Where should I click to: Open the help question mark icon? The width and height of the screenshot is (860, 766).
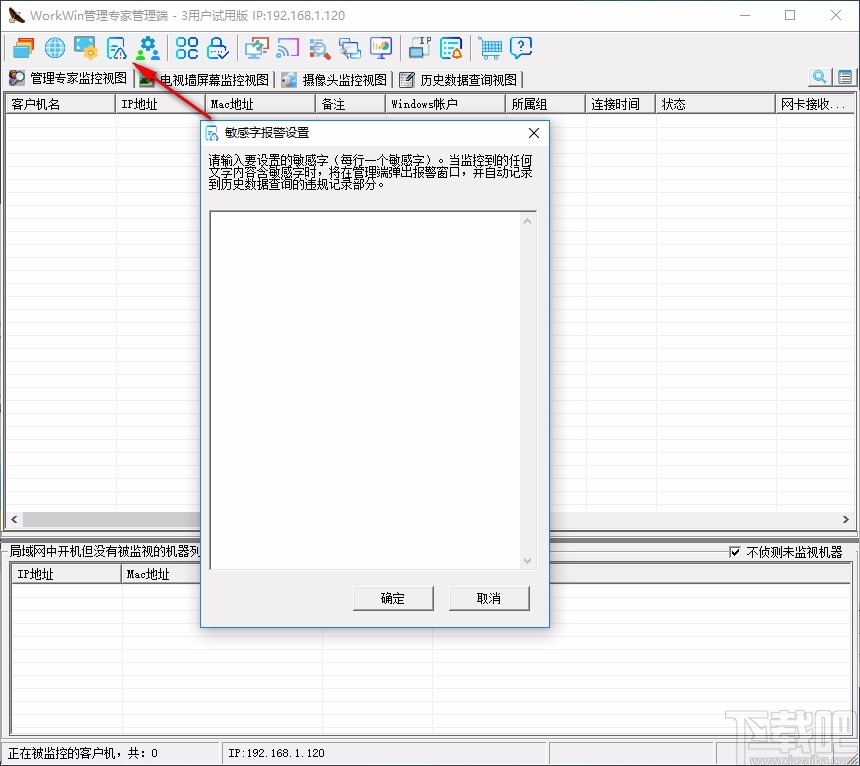tap(521, 48)
